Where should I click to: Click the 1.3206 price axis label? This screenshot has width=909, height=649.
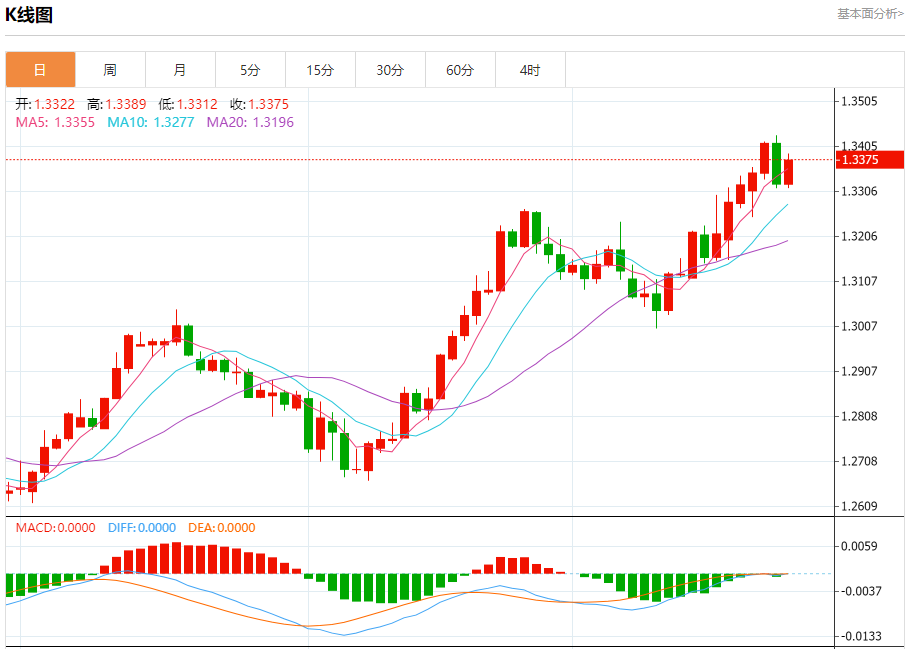(x=859, y=236)
